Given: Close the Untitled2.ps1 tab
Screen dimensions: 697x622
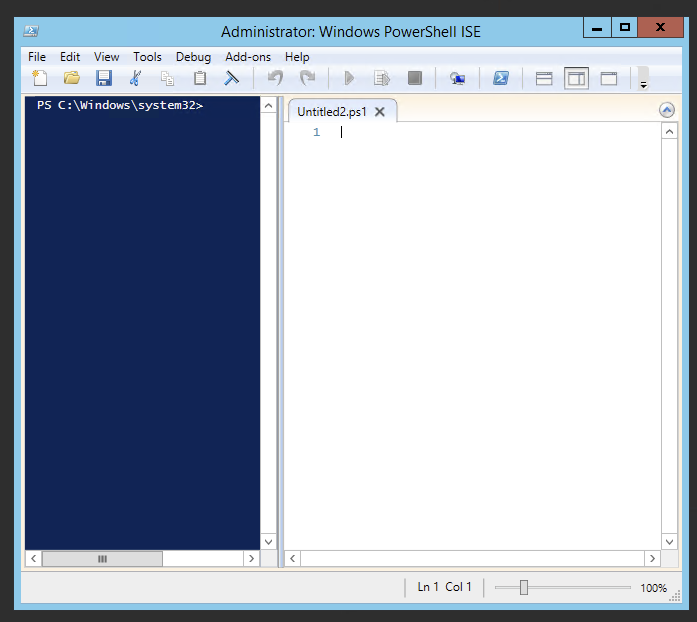Looking at the screenshot, I should pyautogui.click(x=380, y=112).
